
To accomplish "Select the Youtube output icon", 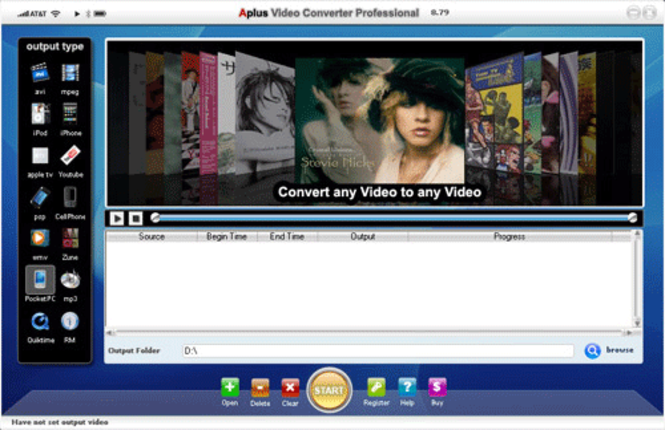I will (x=70, y=156).
